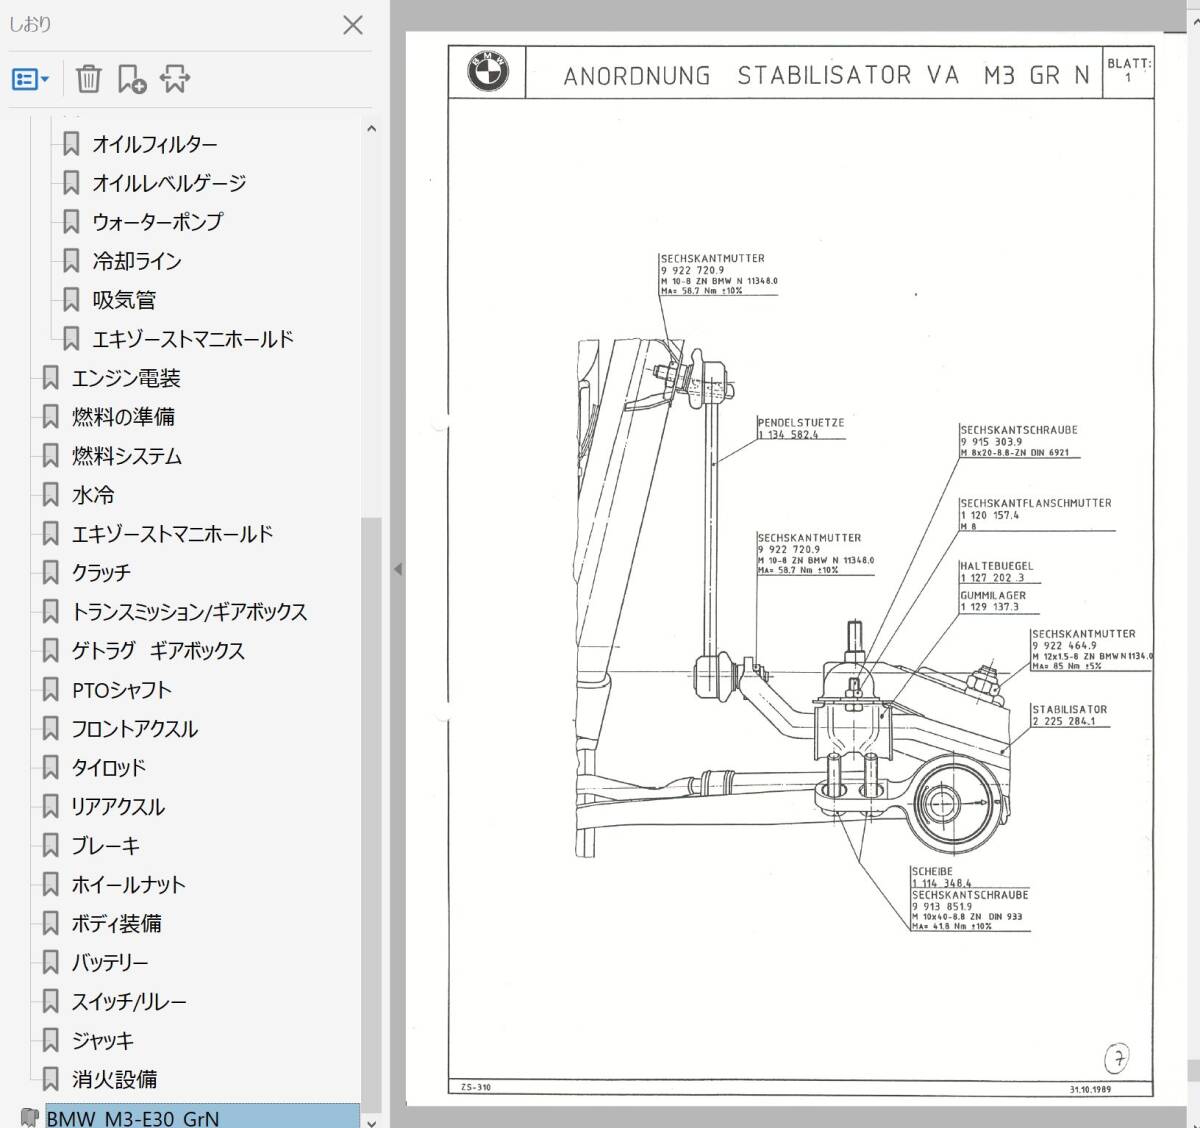Click bookmark icon beside ジャッキ
This screenshot has width=1200, height=1128.
pos(50,1041)
